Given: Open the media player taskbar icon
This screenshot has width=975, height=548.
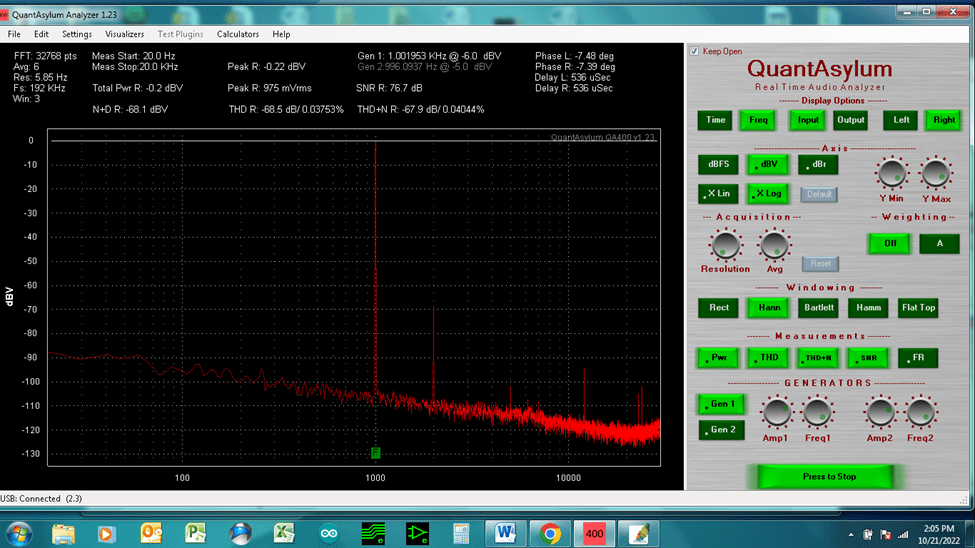Looking at the screenshot, I should tap(106, 534).
